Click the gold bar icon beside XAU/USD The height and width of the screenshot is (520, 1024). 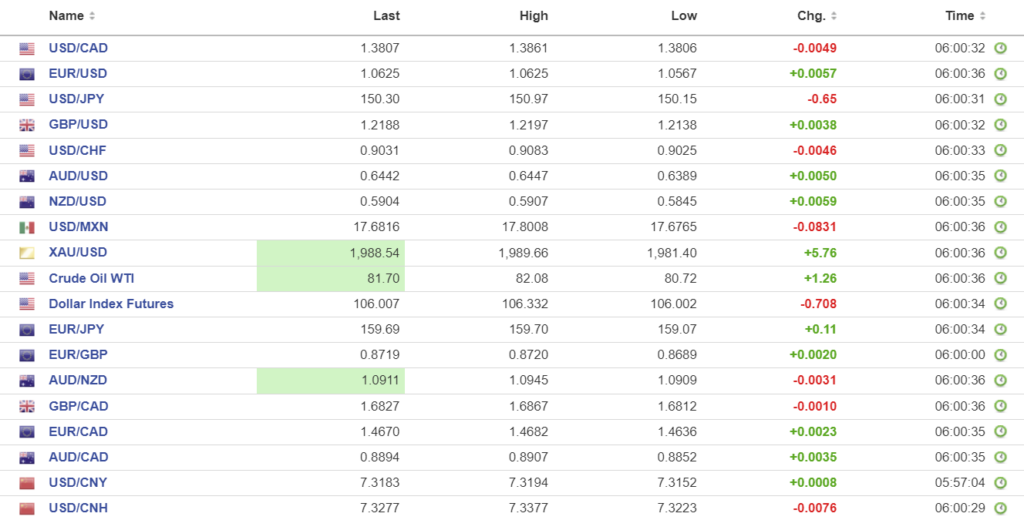27,253
